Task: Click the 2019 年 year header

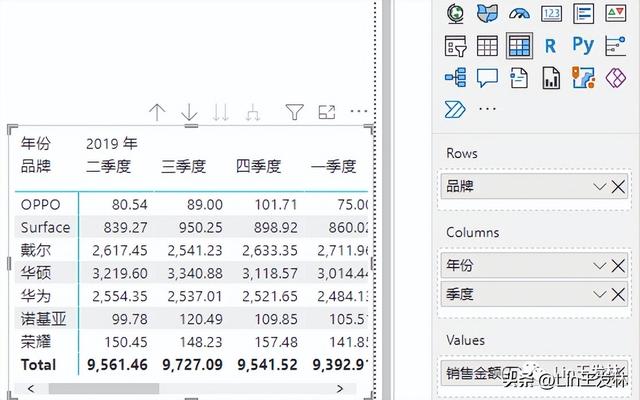Action: pyautogui.click(x=112, y=144)
